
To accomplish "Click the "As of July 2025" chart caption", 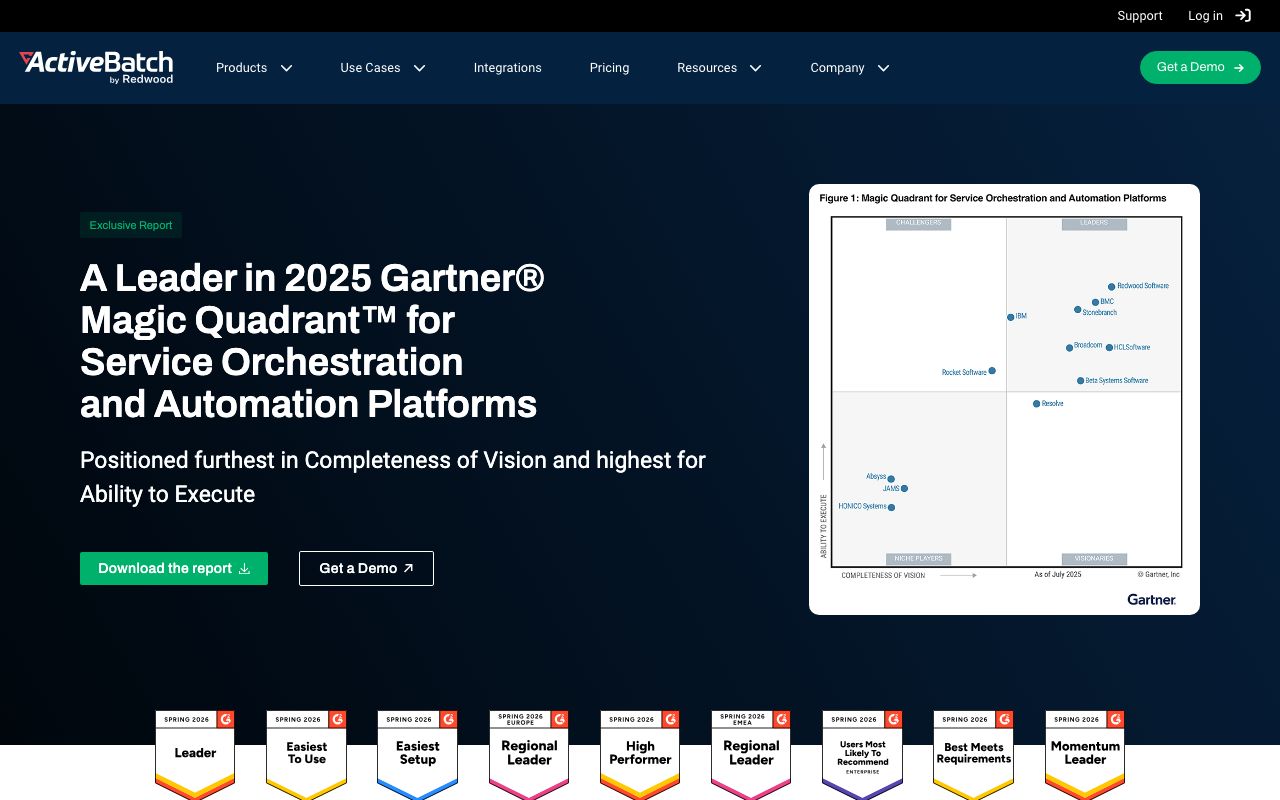I will tap(1058, 575).
